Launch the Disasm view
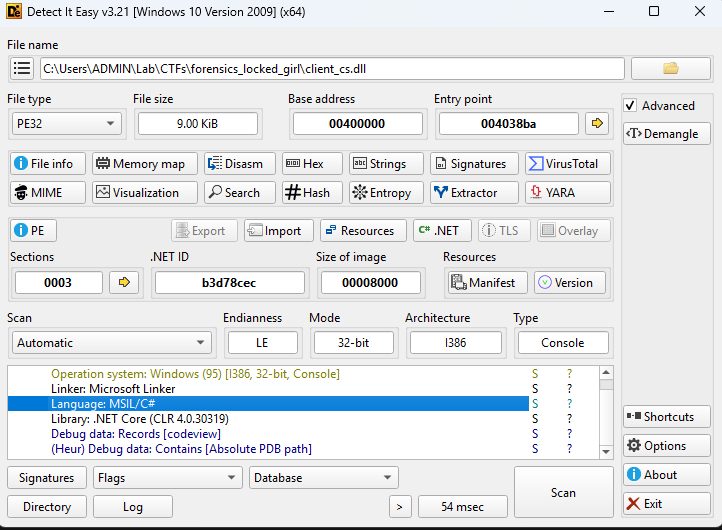 pos(240,163)
